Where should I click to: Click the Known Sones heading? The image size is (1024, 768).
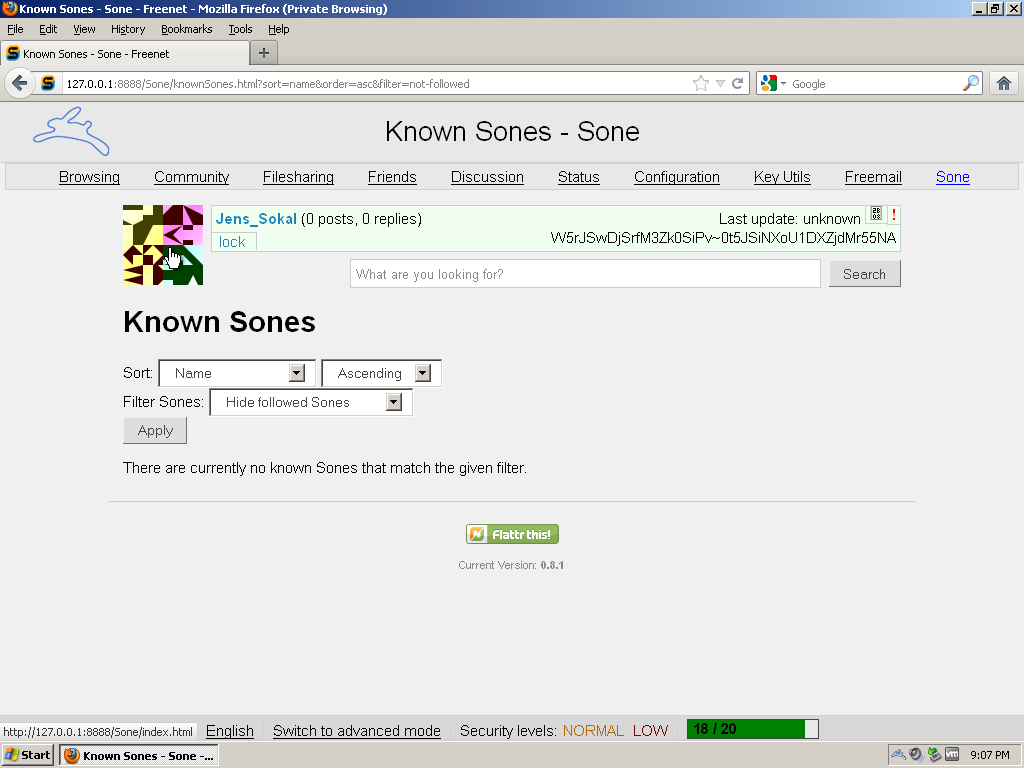(x=219, y=321)
